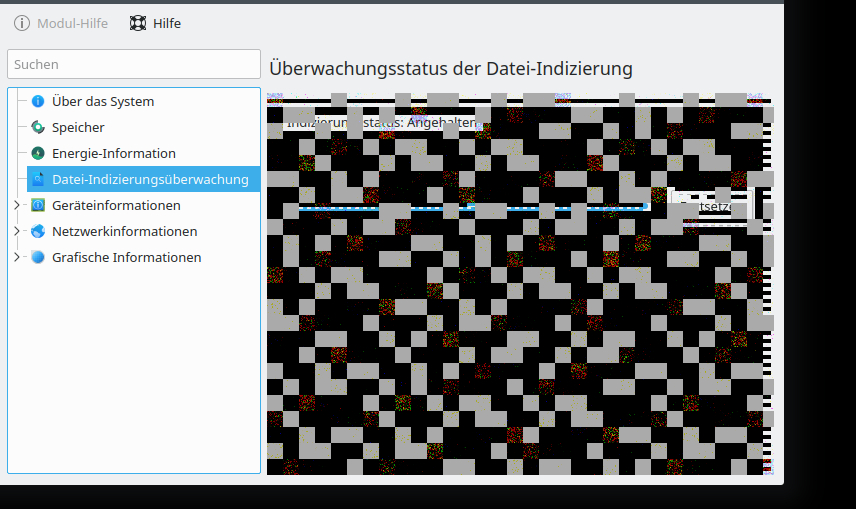This screenshot has width=856, height=509.
Task: Expand the Grafische Informationen tree node
Action: point(16,257)
